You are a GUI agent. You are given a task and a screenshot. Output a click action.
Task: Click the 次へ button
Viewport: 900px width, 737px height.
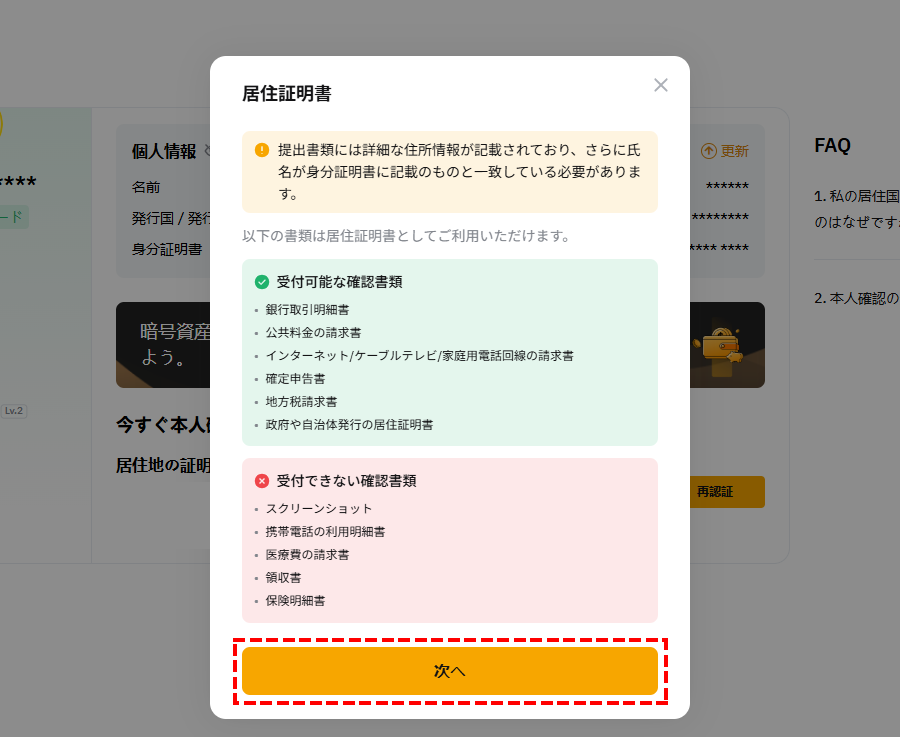click(x=449, y=671)
